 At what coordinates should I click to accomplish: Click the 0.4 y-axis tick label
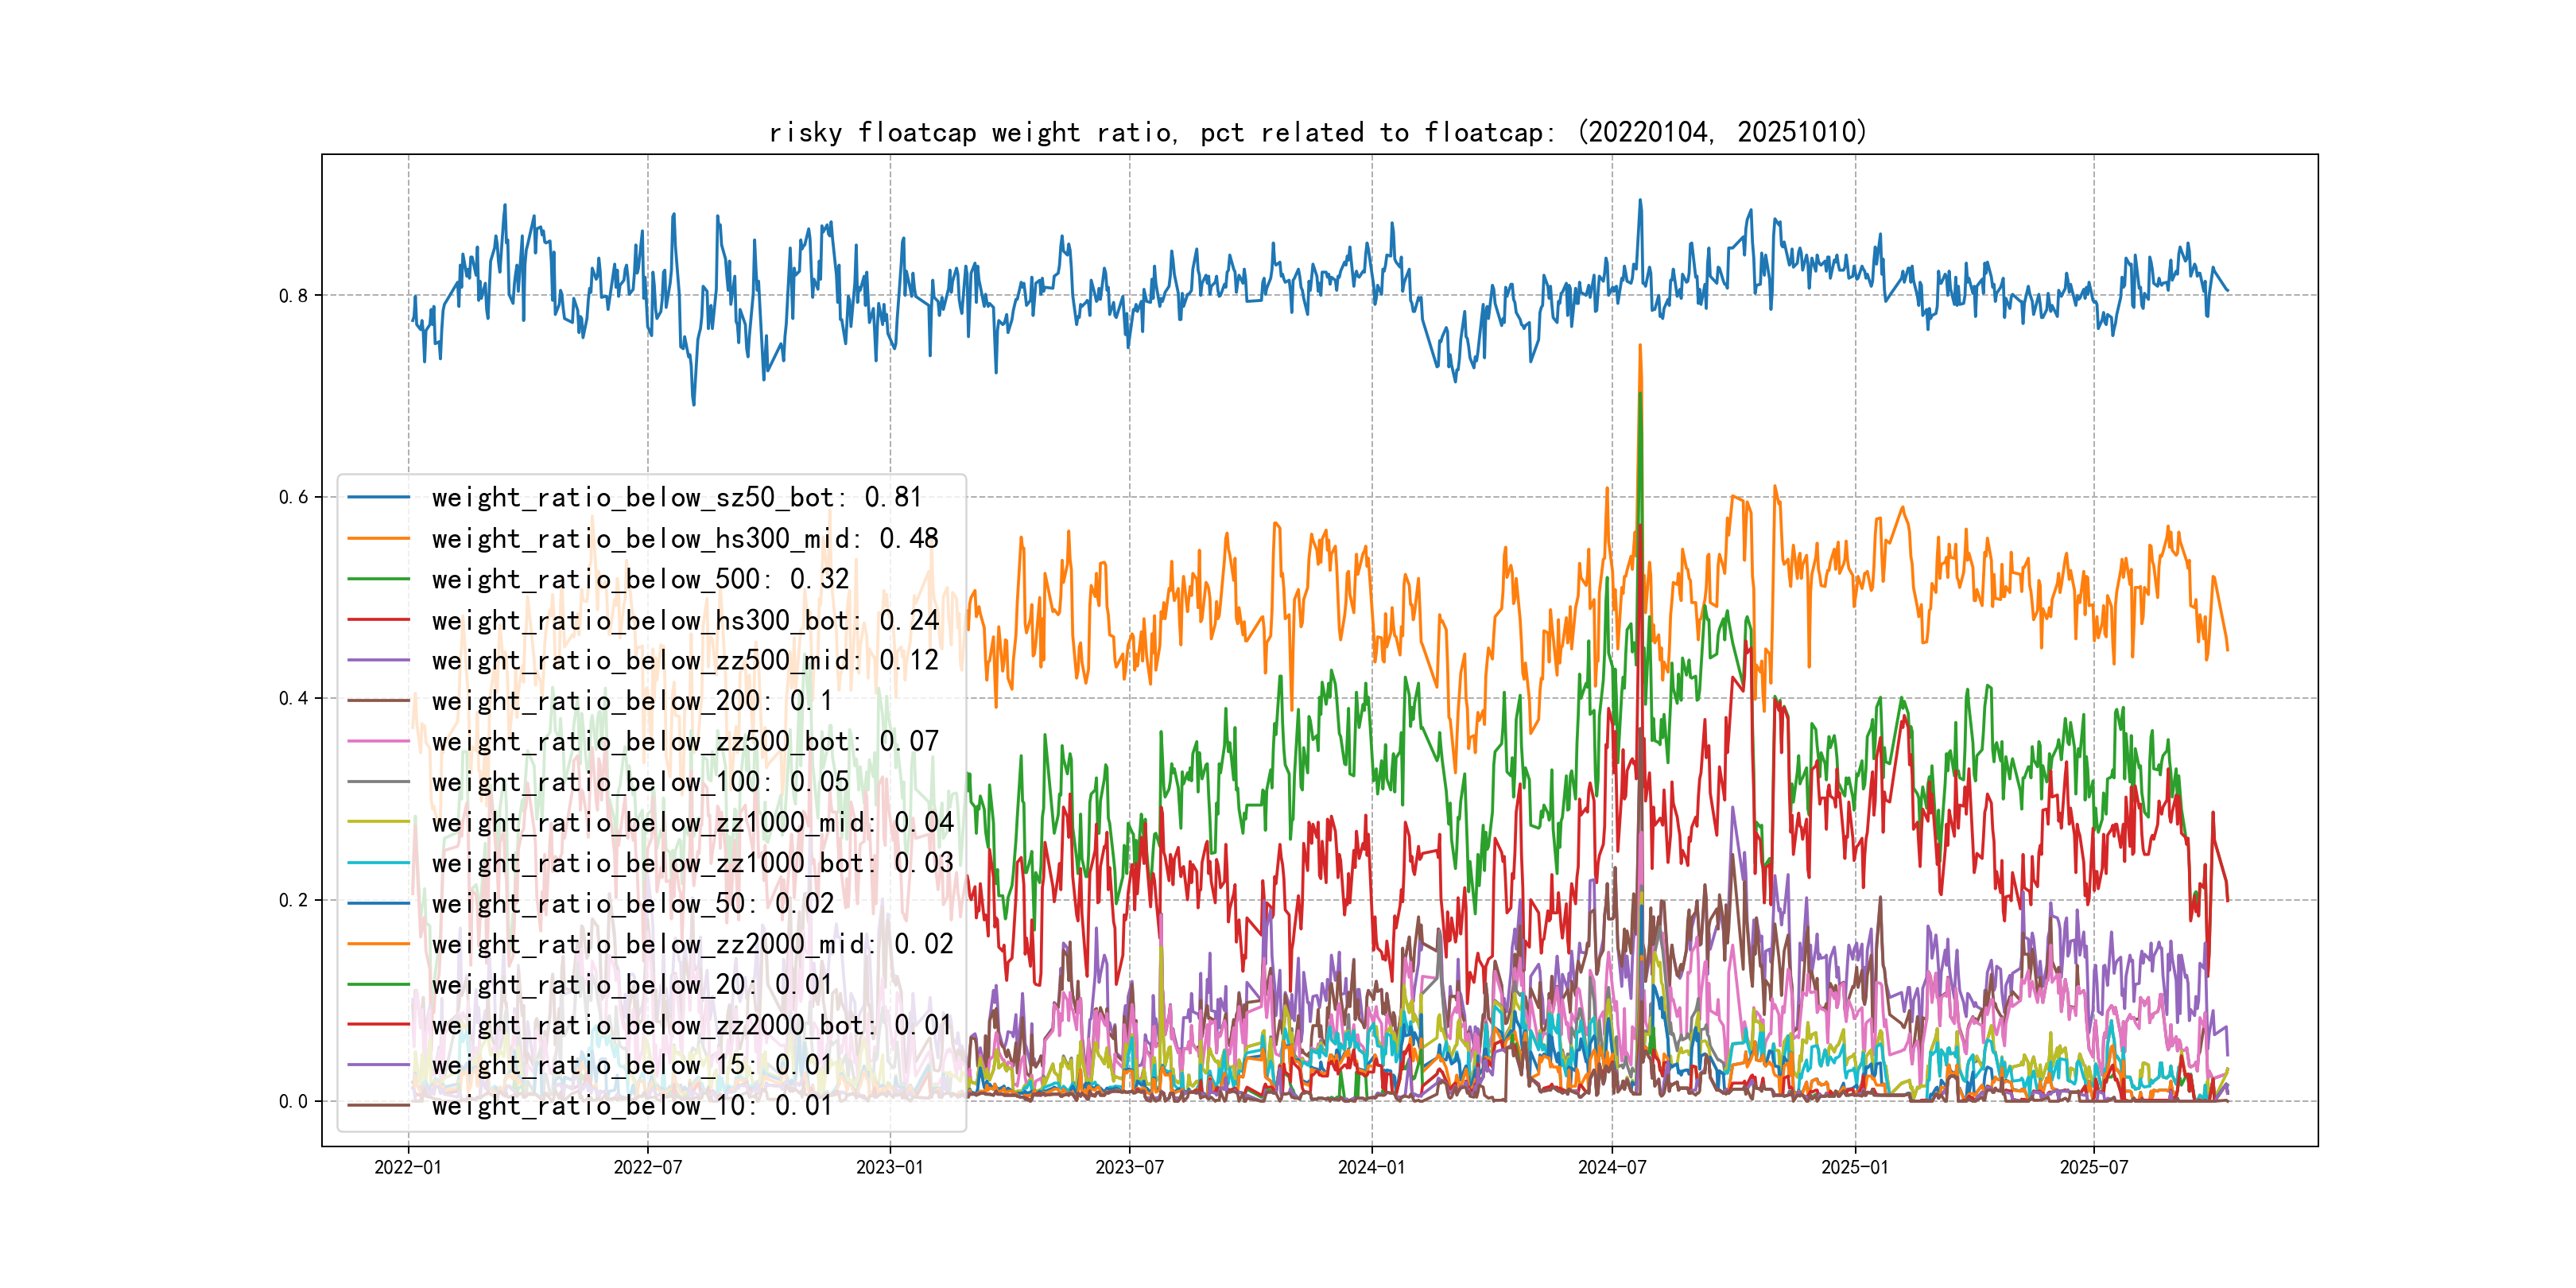[x=292, y=698]
